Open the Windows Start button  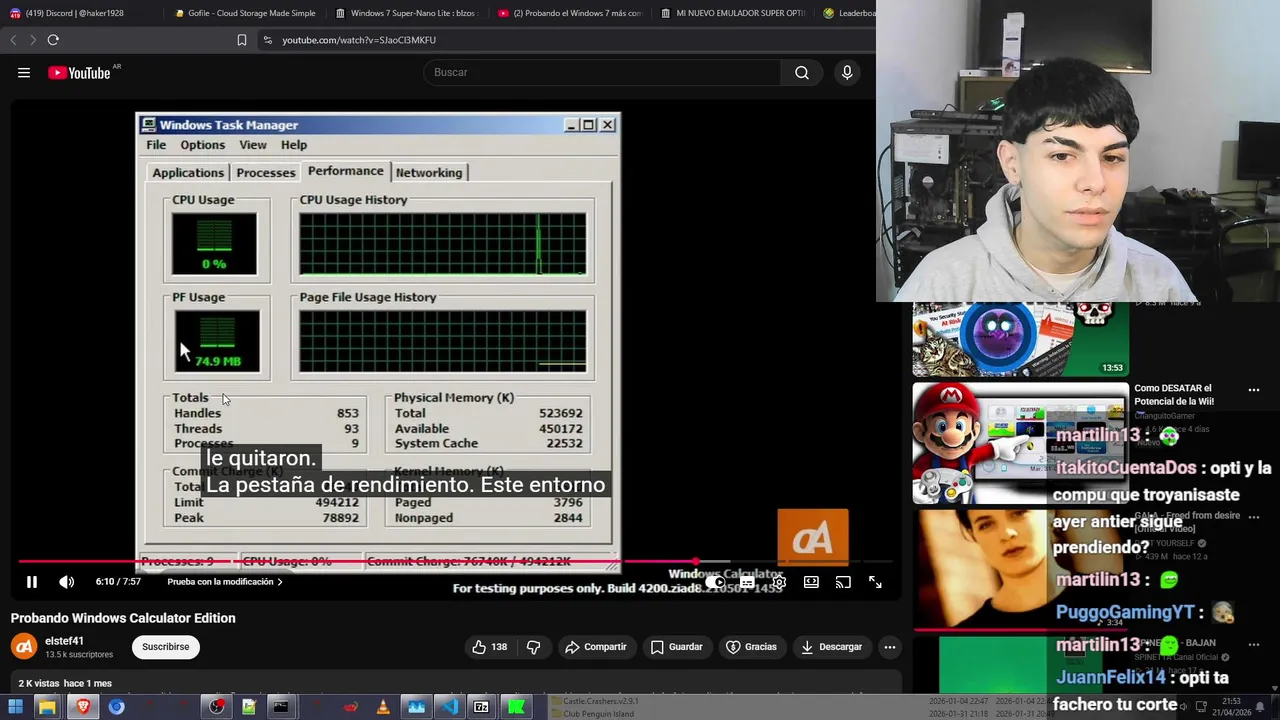coord(15,707)
